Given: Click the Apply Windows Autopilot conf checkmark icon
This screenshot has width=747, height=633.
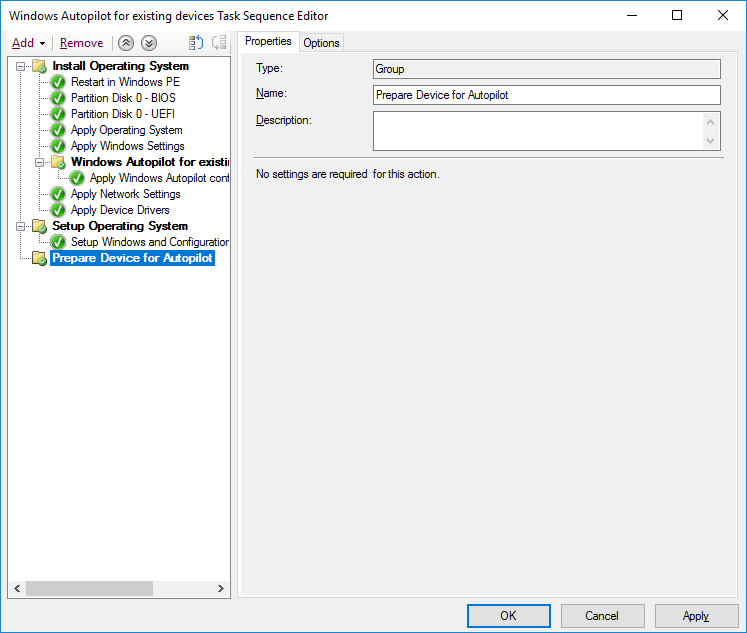Looking at the screenshot, I should 77,178.
